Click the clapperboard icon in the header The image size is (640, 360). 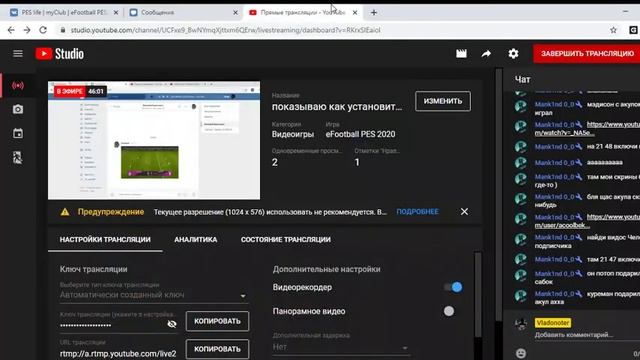click(461, 53)
